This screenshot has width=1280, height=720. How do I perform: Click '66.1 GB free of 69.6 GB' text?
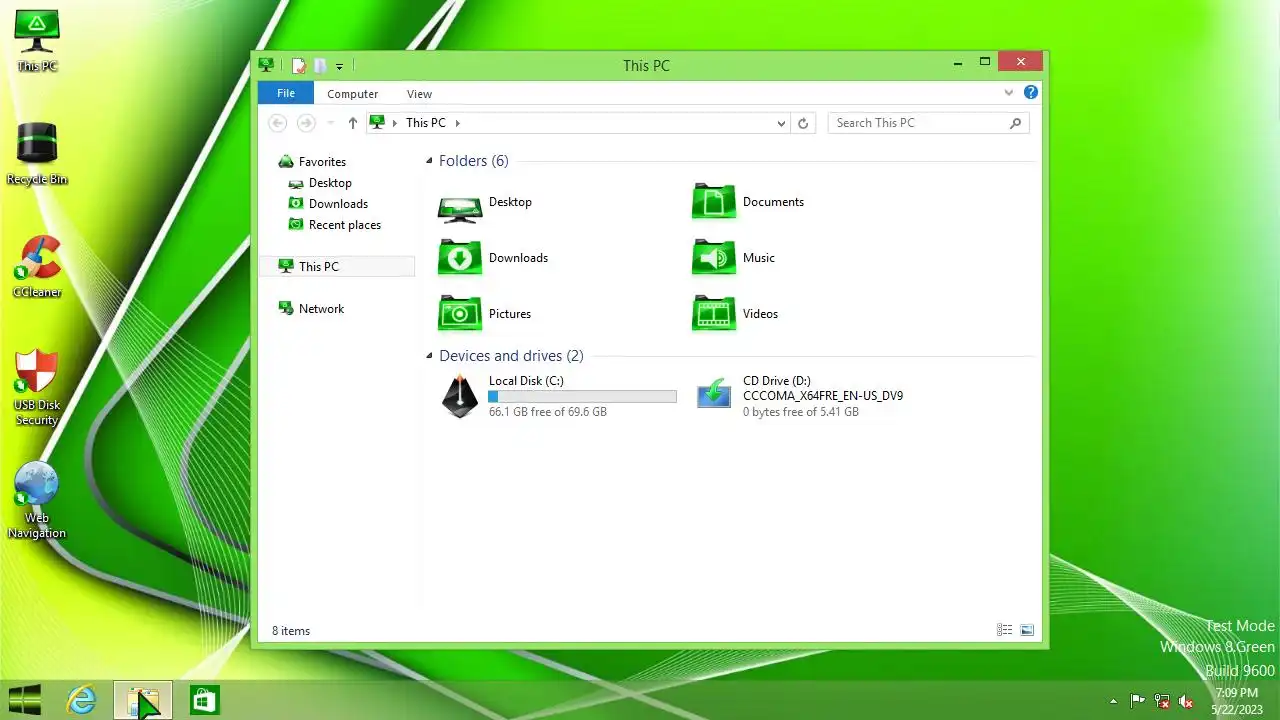pyautogui.click(x=548, y=412)
